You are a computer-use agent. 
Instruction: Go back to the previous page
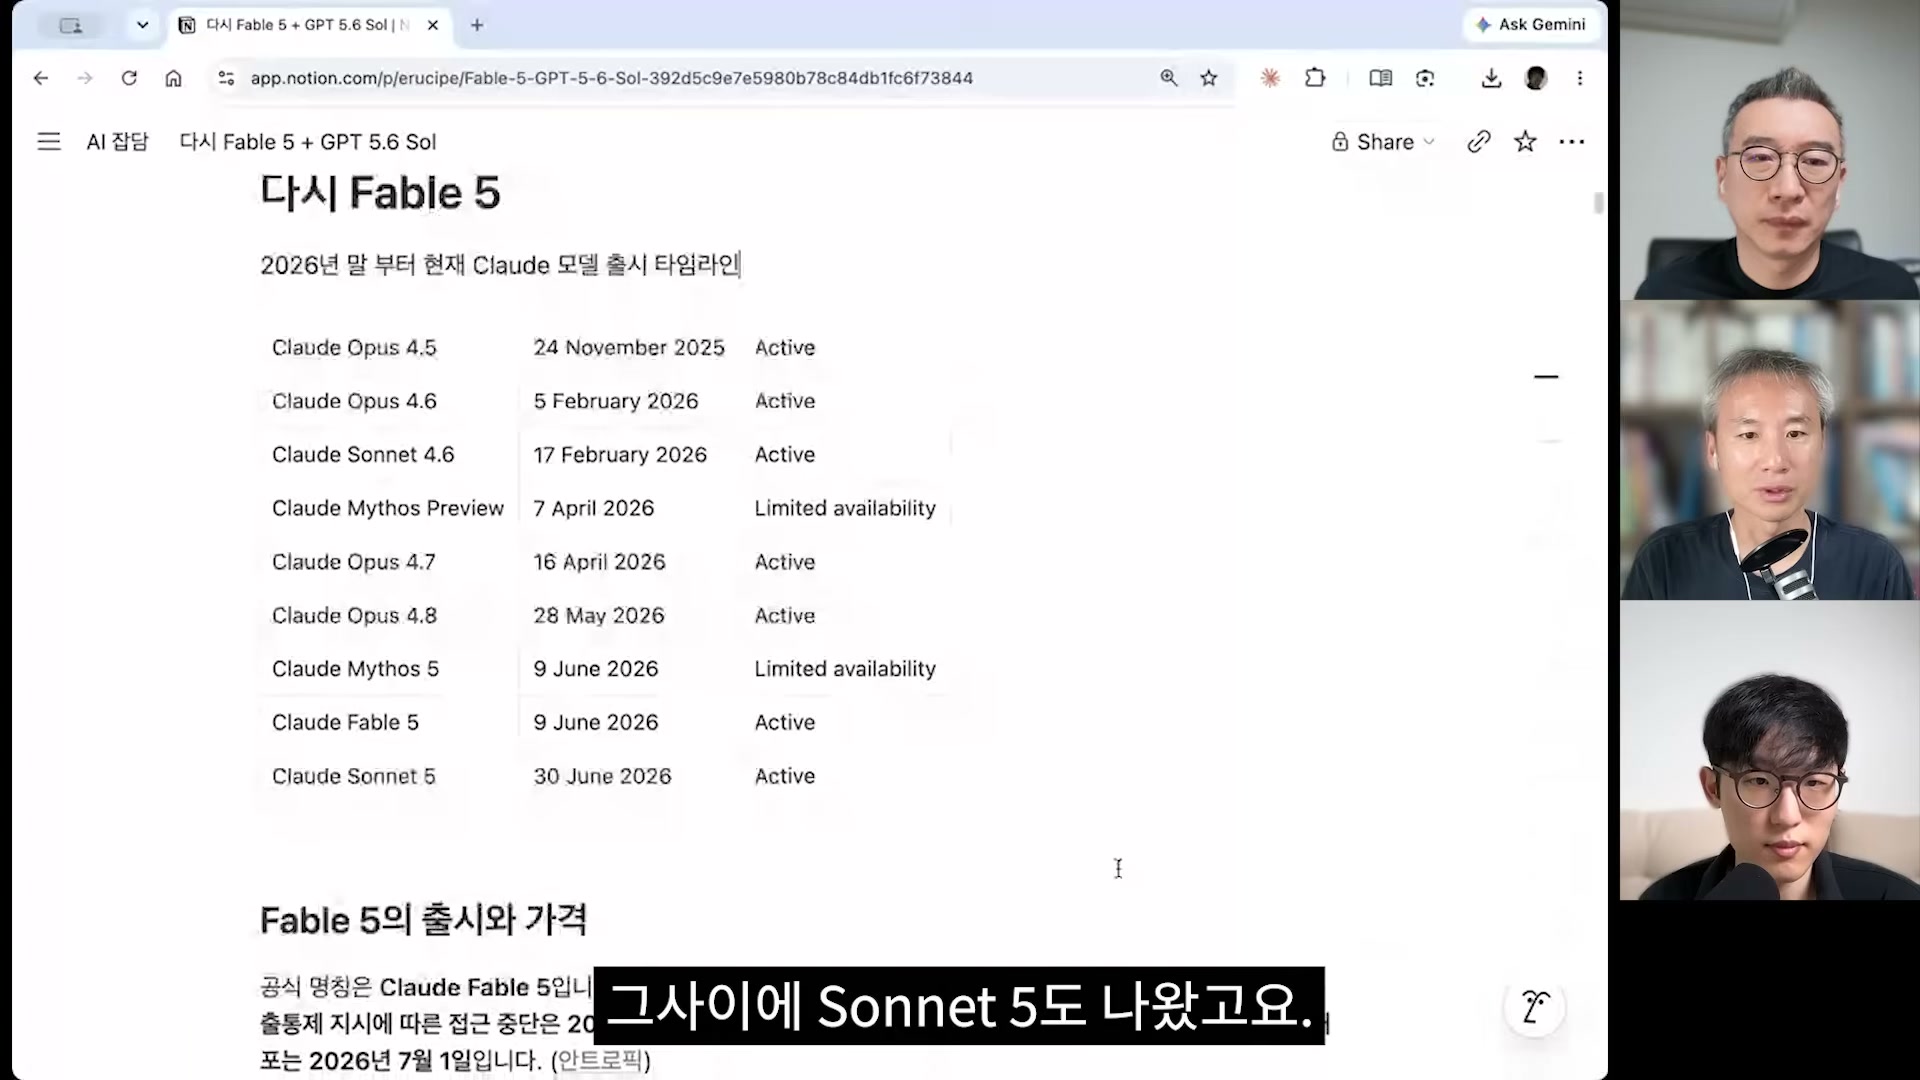pos(41,78)
